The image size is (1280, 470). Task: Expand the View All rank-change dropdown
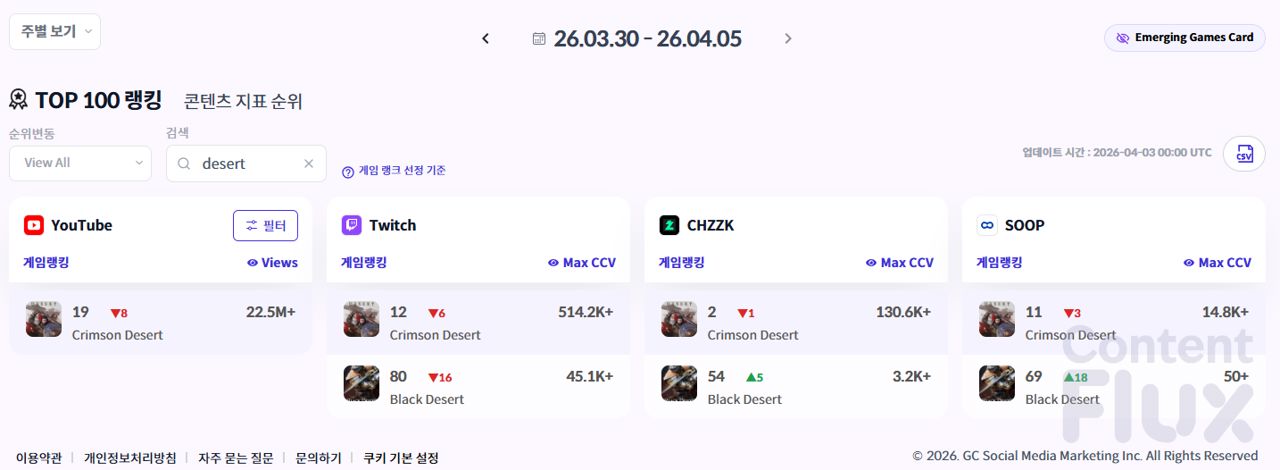(x=80, y=163)
